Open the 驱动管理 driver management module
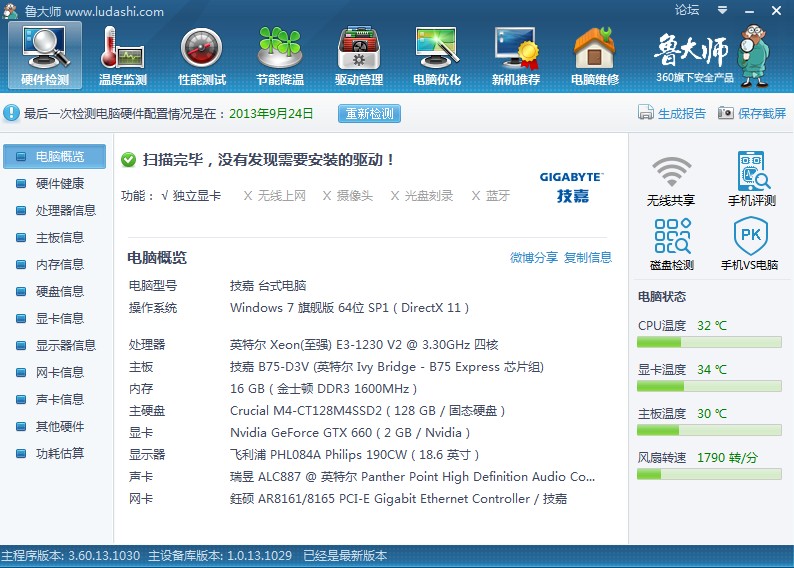Image resolution: width=794 pixels, height=568 pixels. pos(358,56)
